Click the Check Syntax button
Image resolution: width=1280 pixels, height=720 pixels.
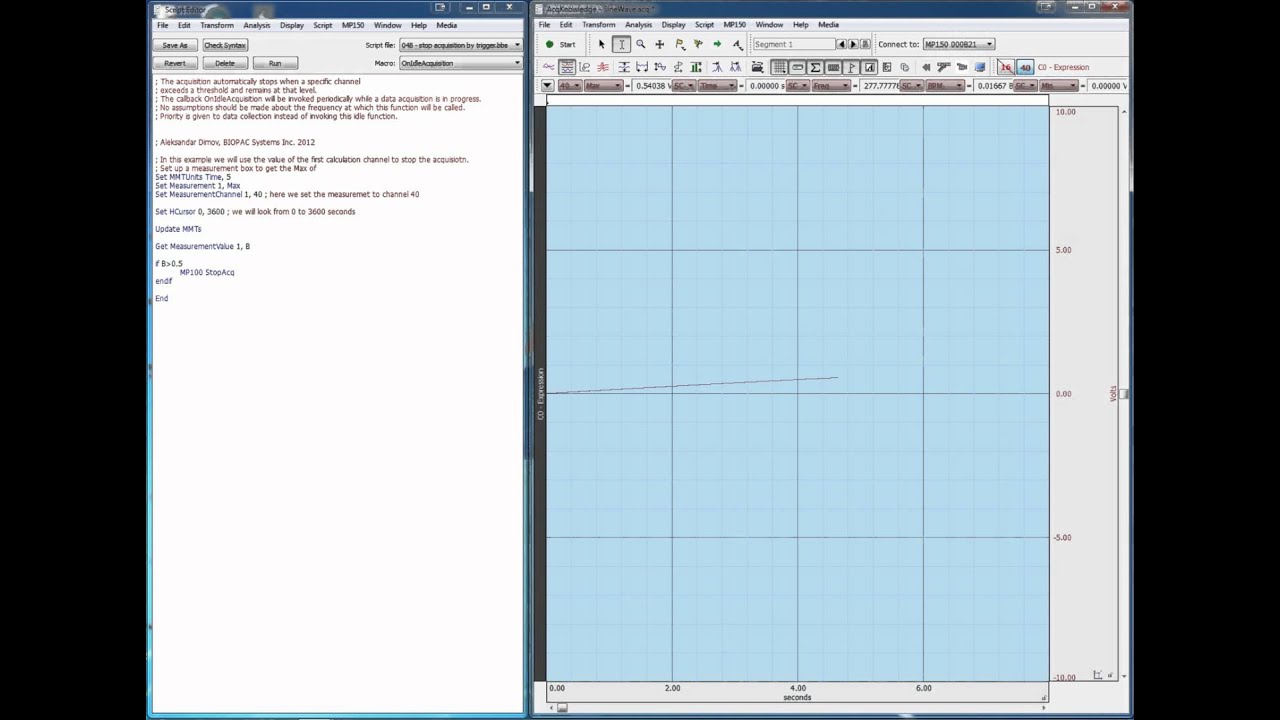(225, 45)
